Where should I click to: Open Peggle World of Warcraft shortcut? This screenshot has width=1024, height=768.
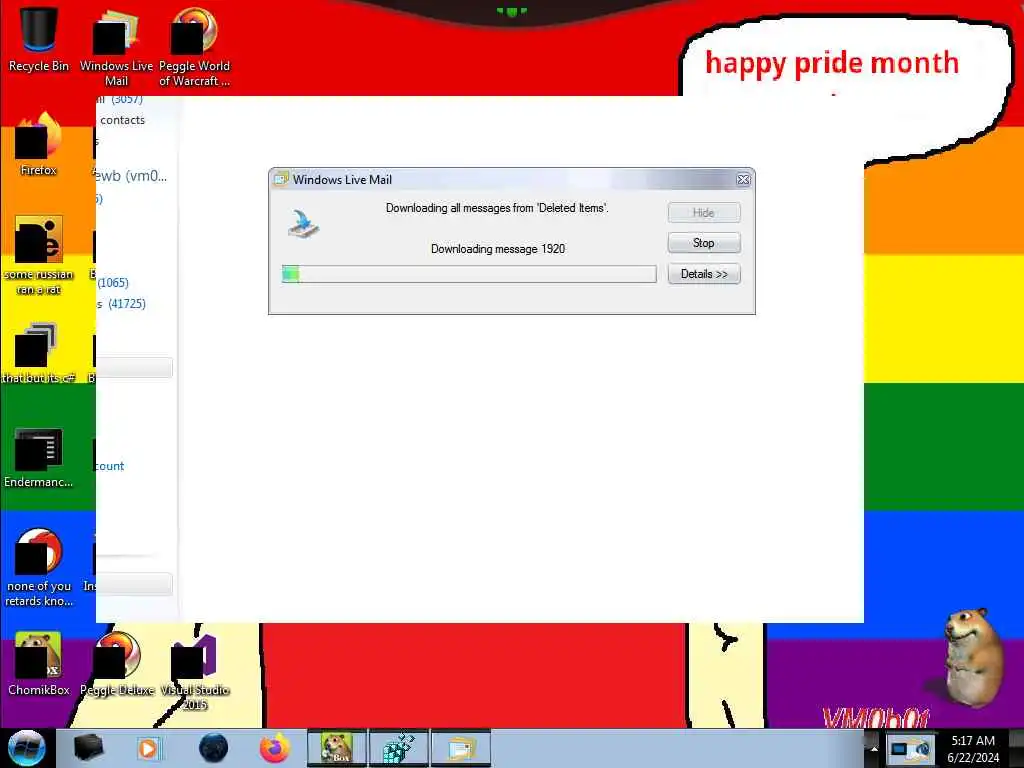coord(194,46)
